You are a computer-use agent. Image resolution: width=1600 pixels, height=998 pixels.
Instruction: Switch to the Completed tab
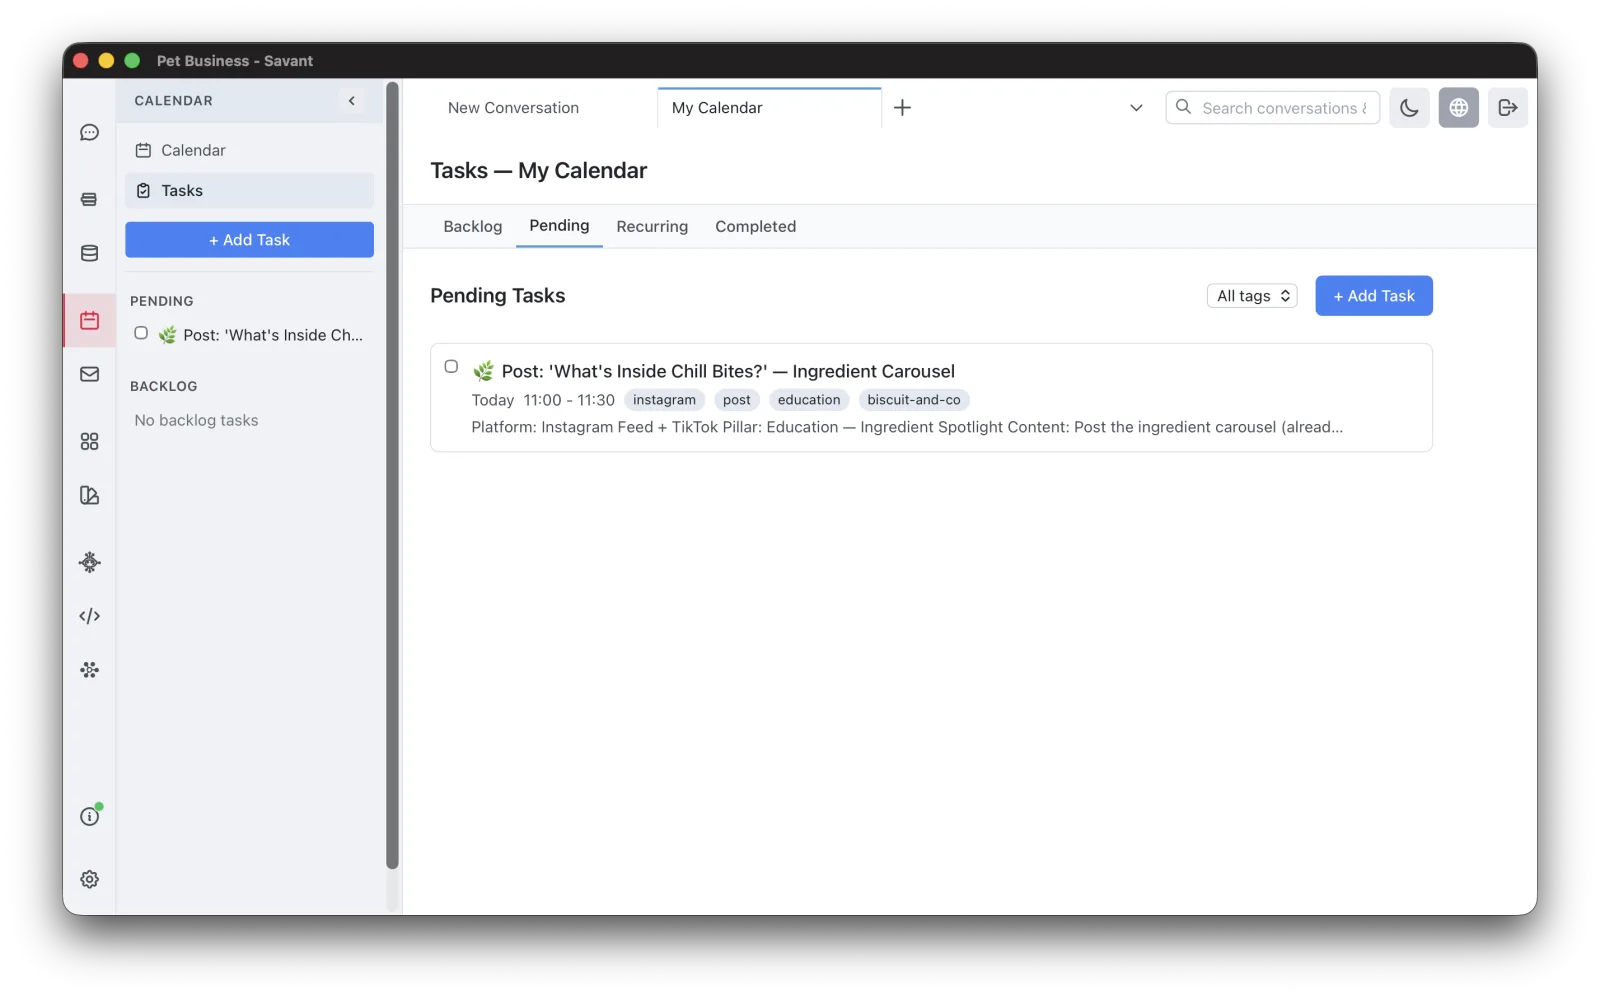pos(756,227)
